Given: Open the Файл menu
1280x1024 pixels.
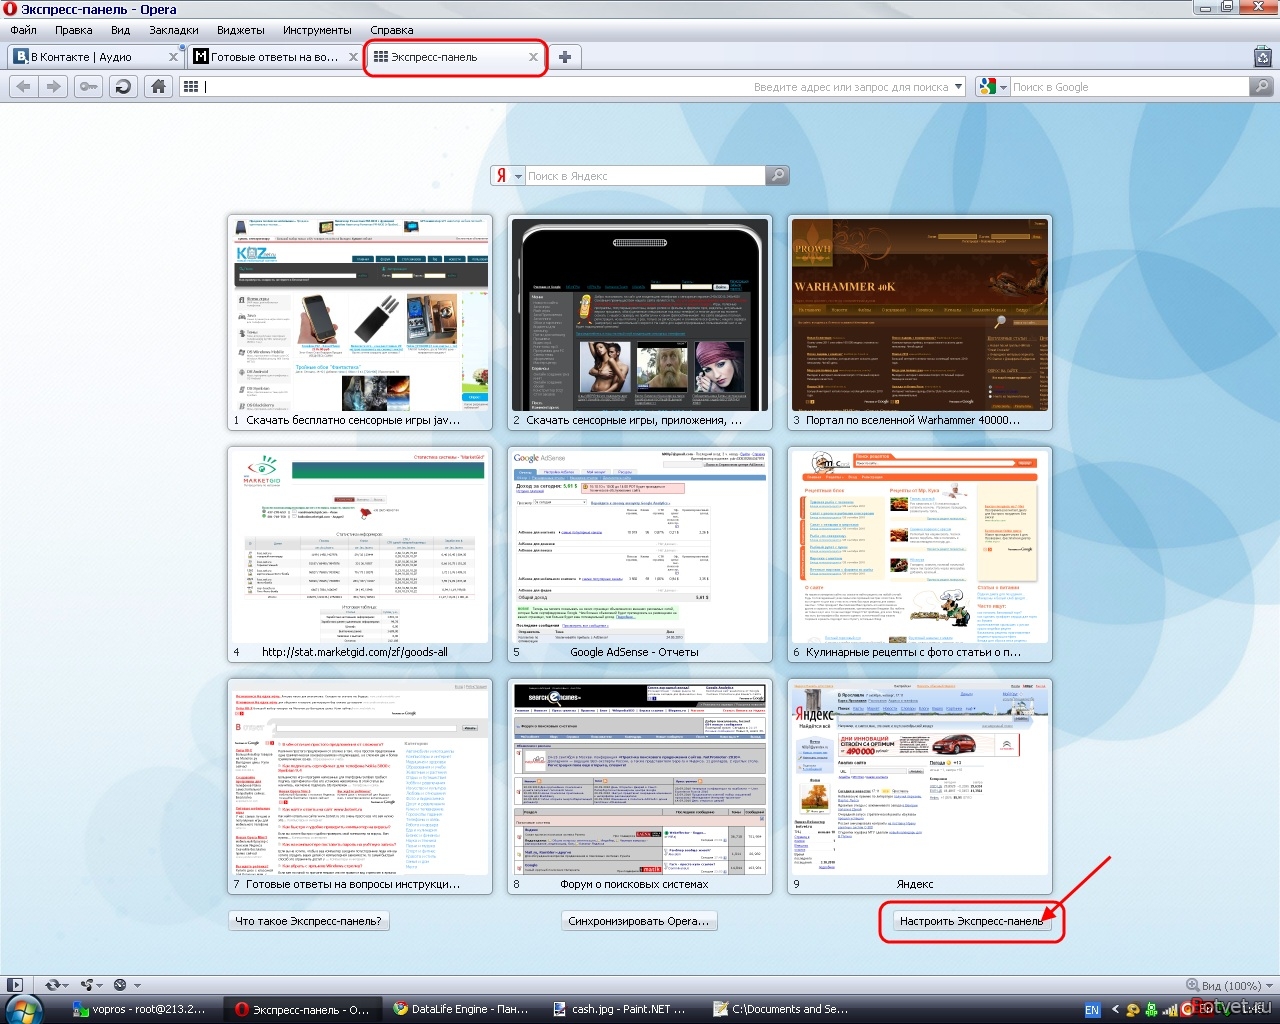Looking at the screenshot, I should (x=23, y=30).
